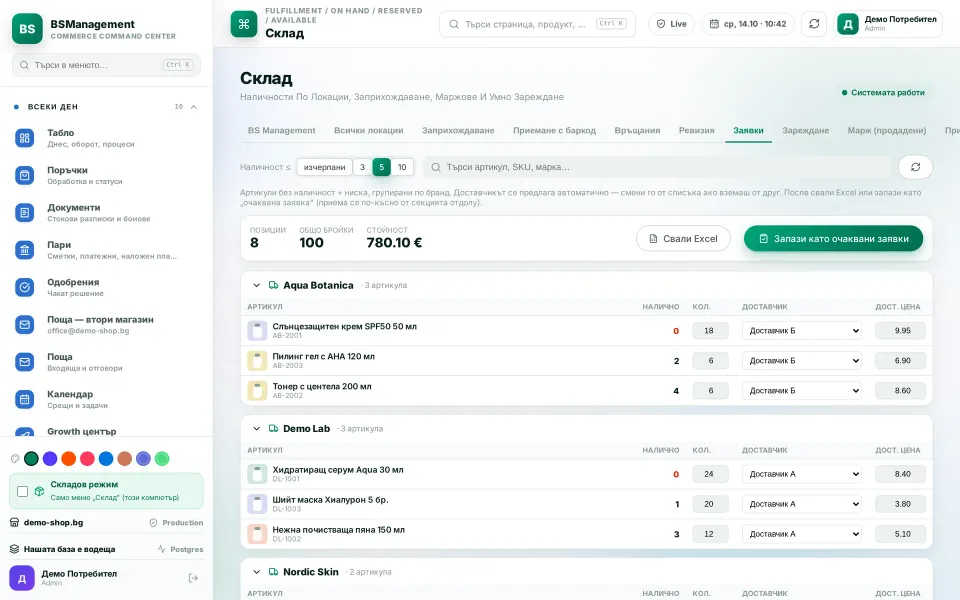Screen dimensions: 960x600
Task: Toggle the Live status pill
Action: point(672,24)
